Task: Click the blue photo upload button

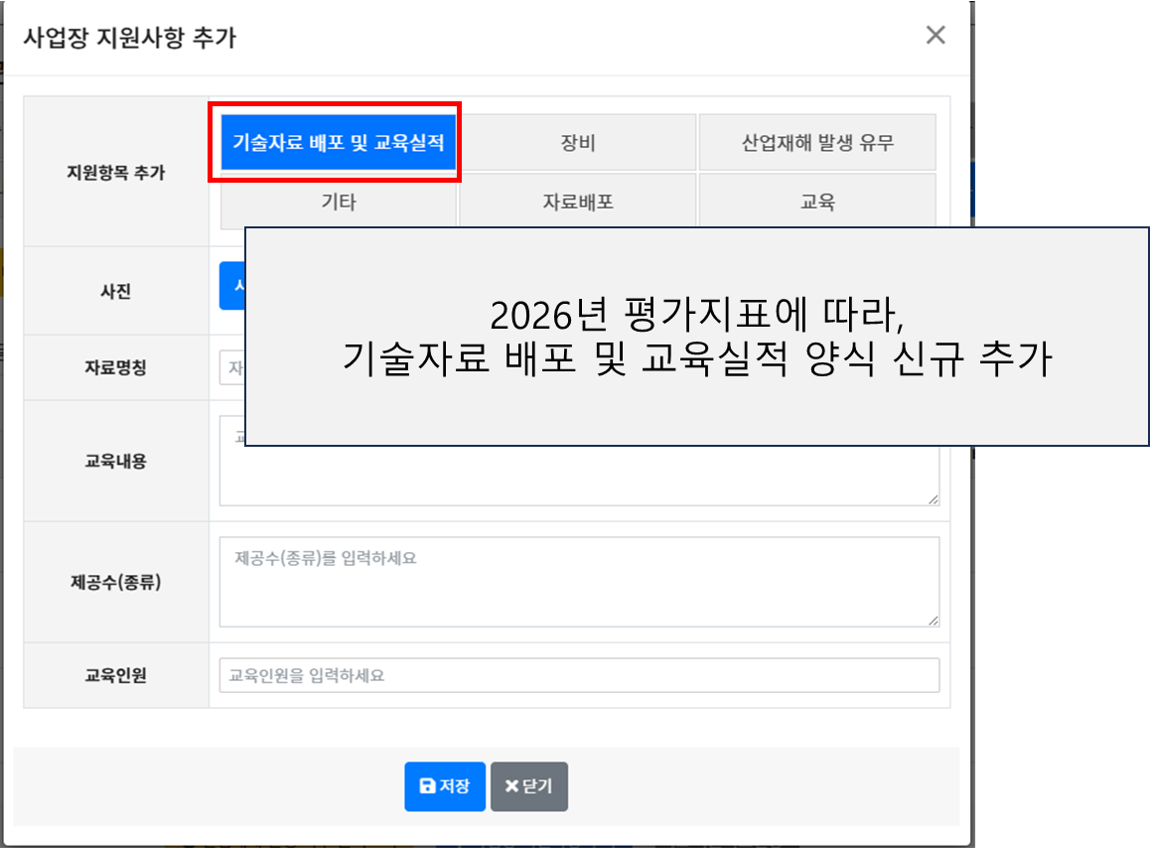Action: tap(232, 285)
